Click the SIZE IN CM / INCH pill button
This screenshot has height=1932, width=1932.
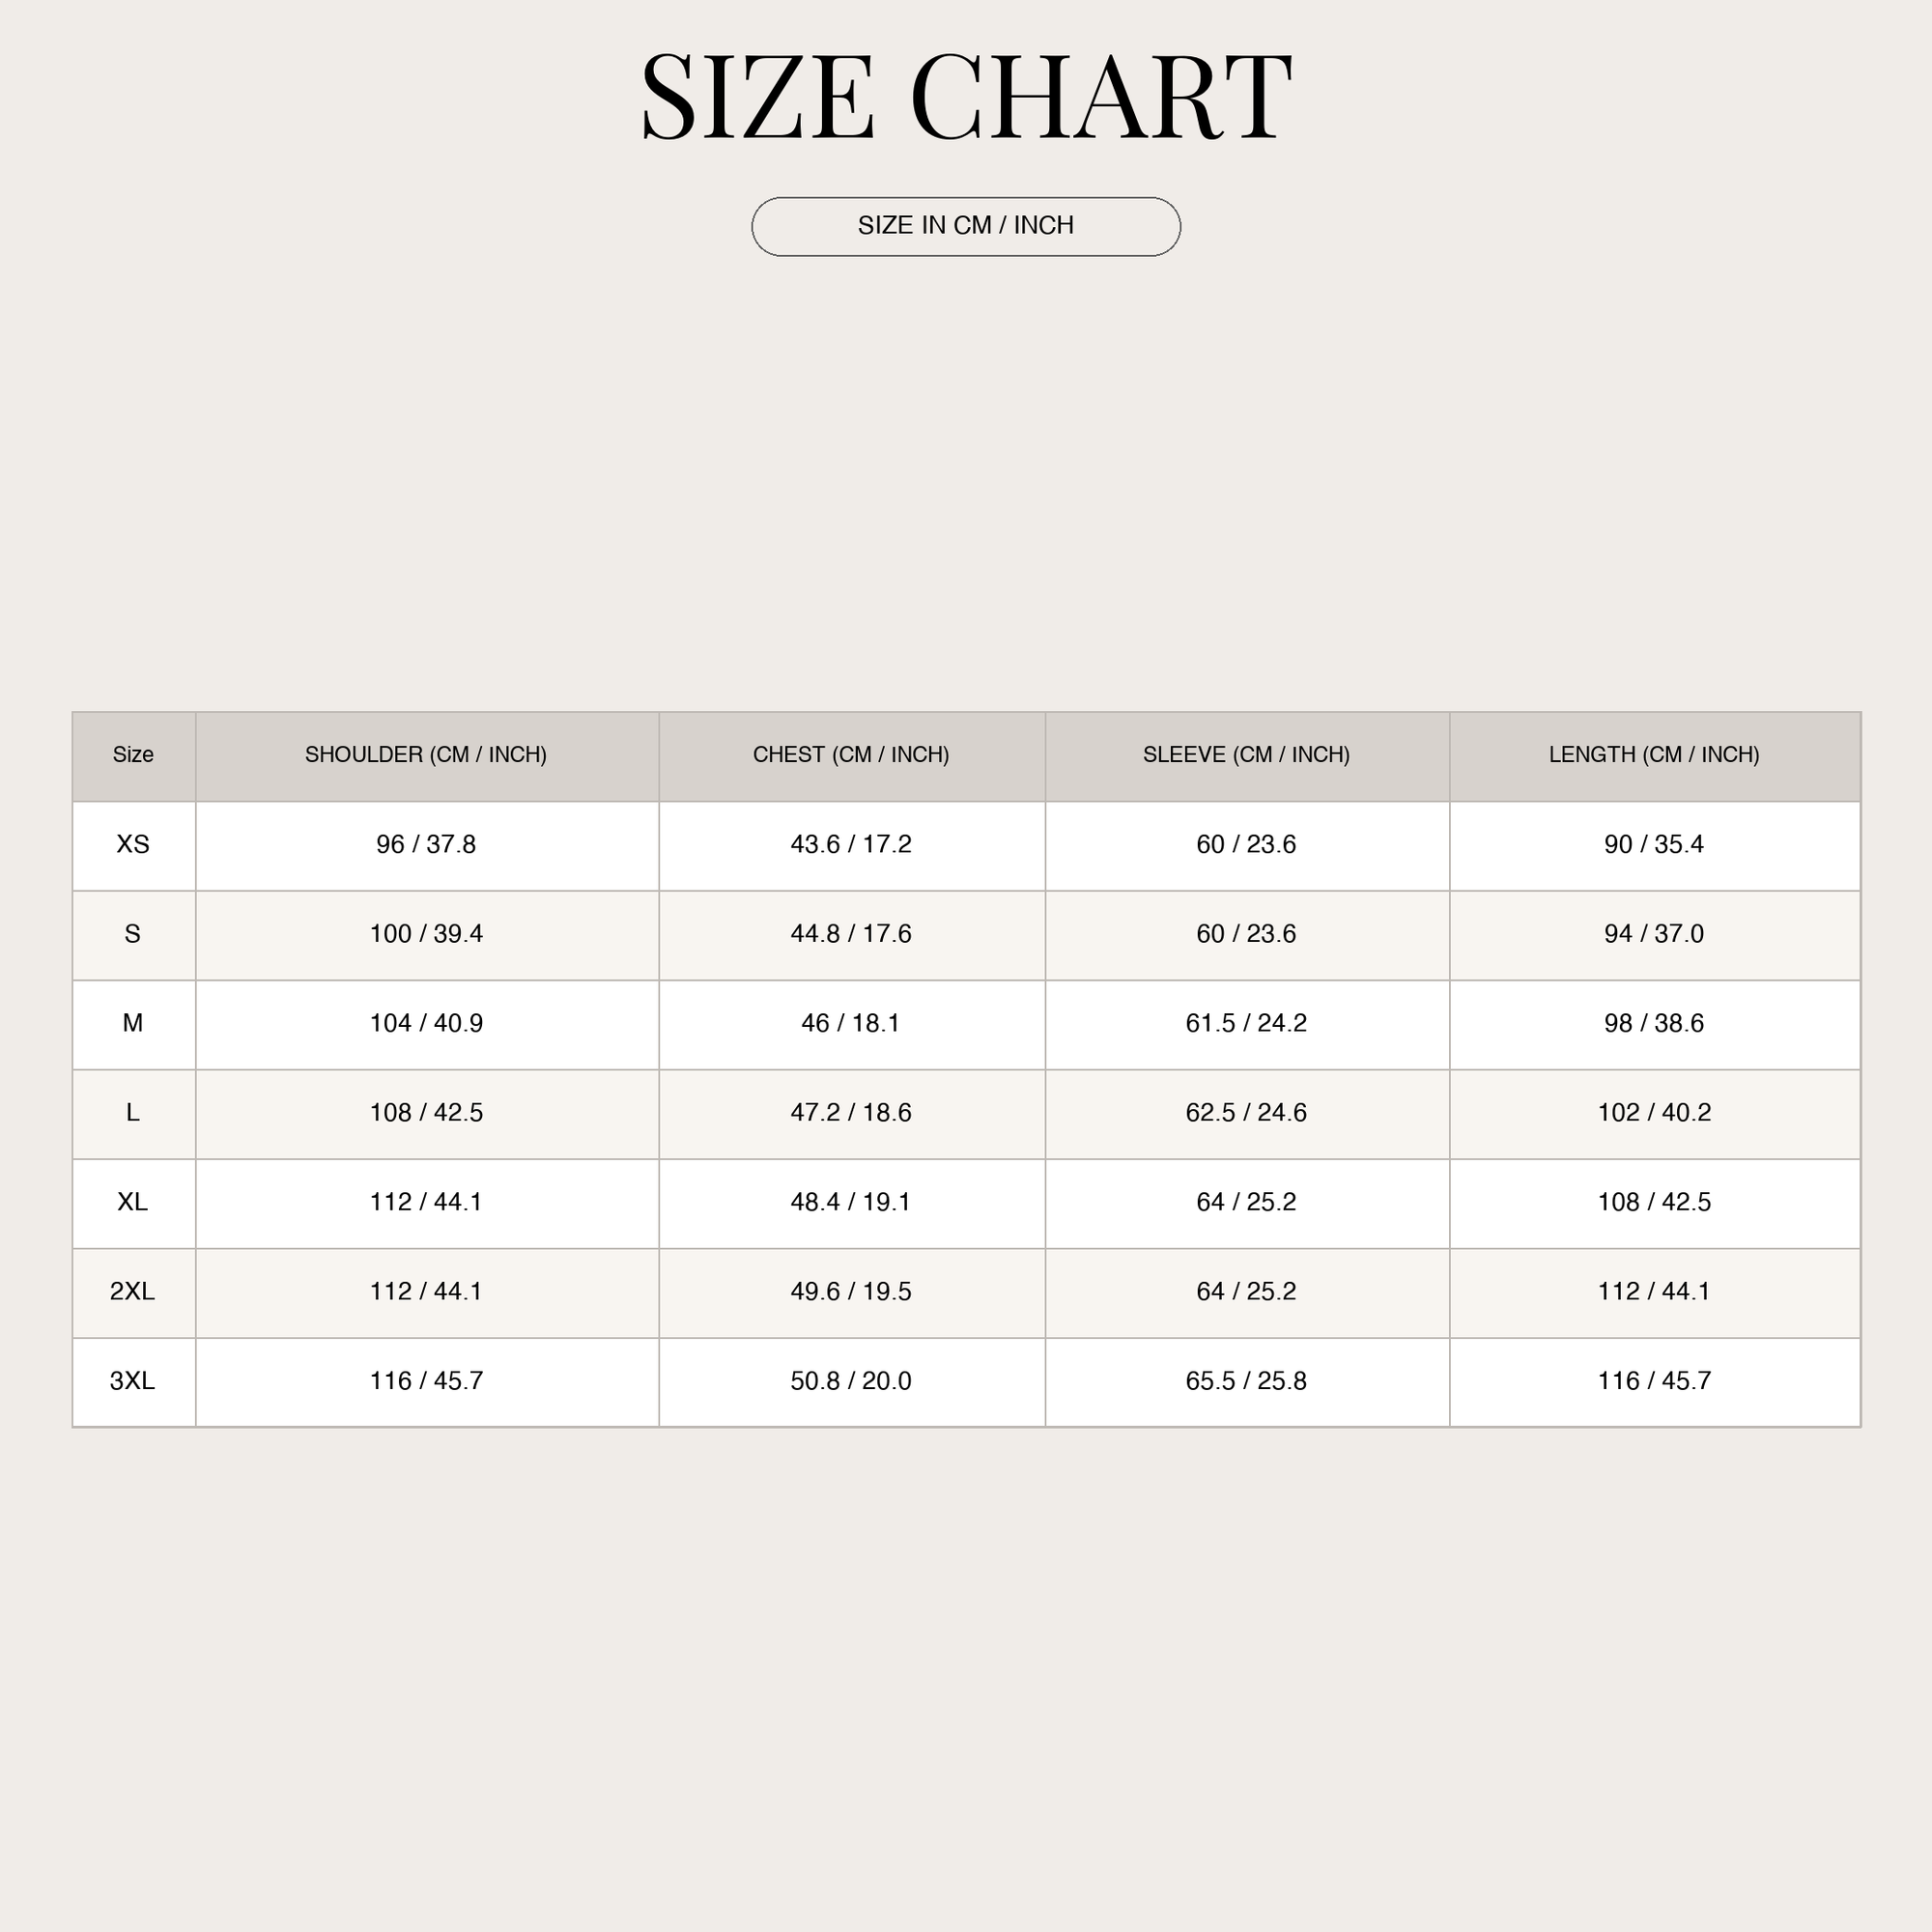tap(965, 226)
